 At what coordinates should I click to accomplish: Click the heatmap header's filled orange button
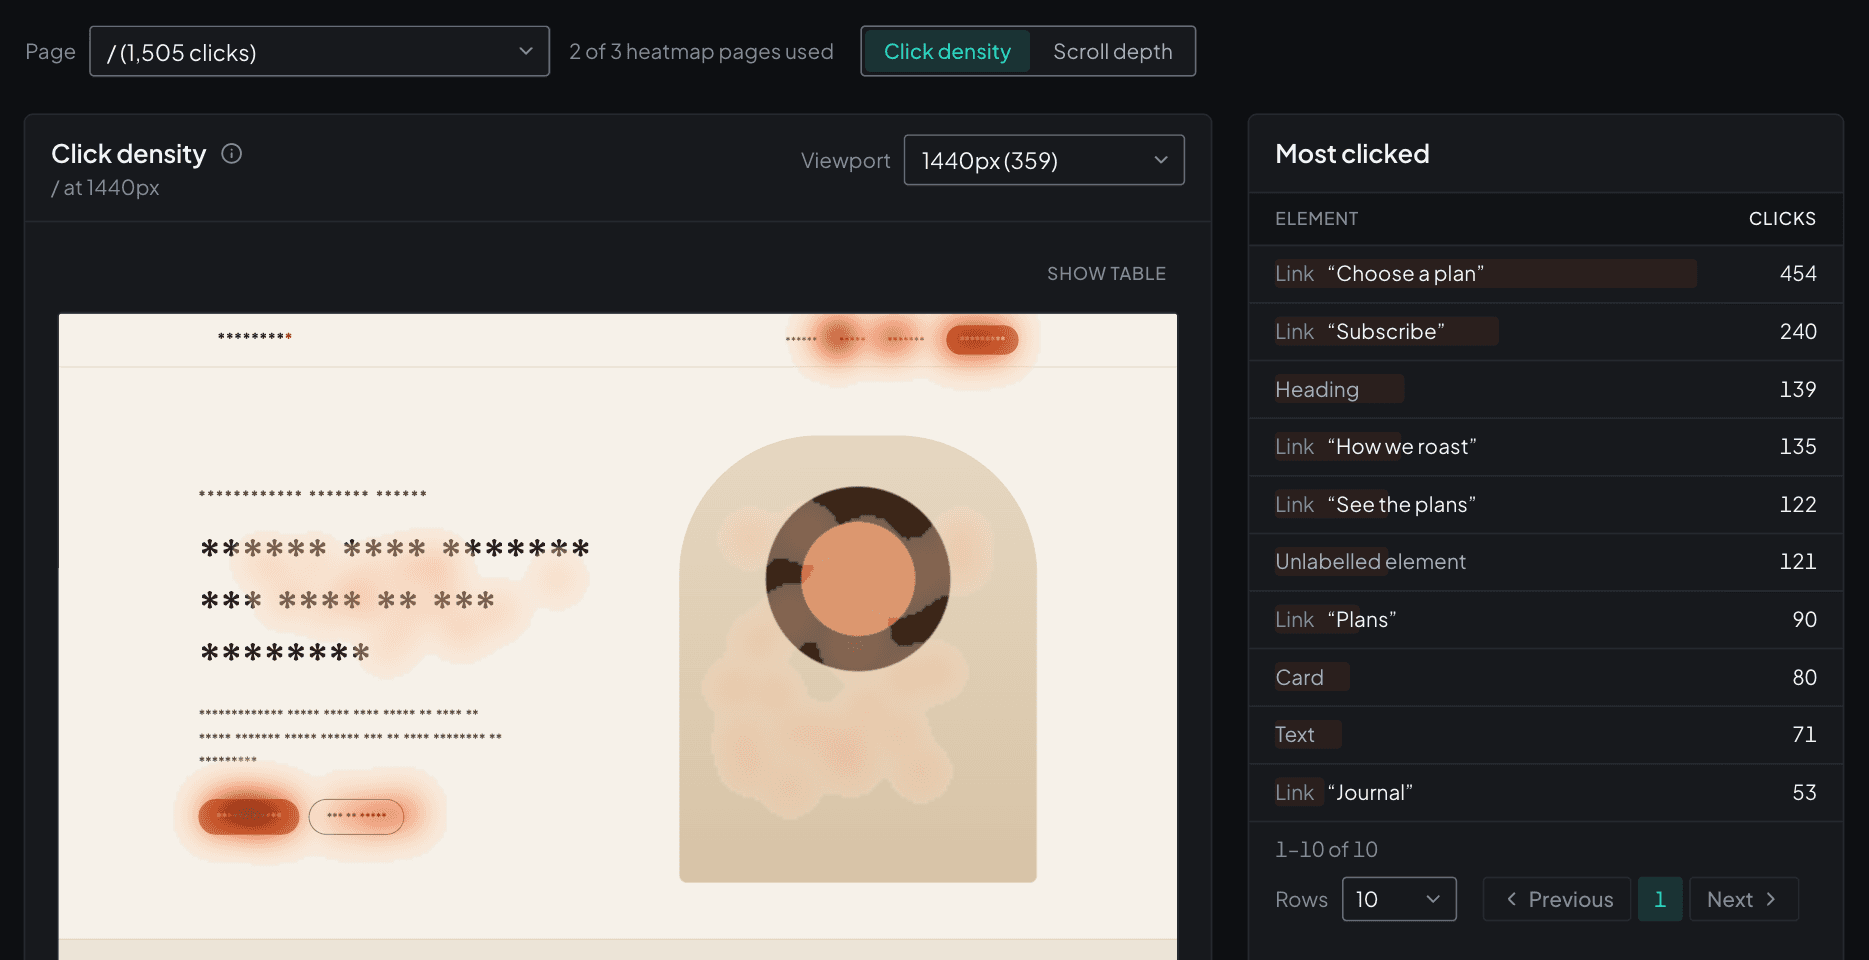[x=982, y=339]
